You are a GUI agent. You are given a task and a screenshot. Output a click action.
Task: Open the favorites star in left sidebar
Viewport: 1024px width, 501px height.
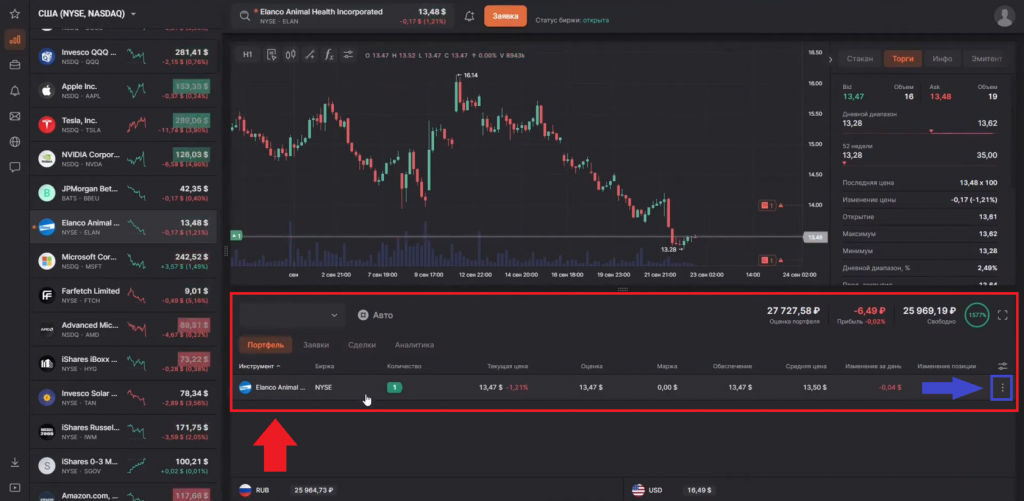[x=14, y=14]
